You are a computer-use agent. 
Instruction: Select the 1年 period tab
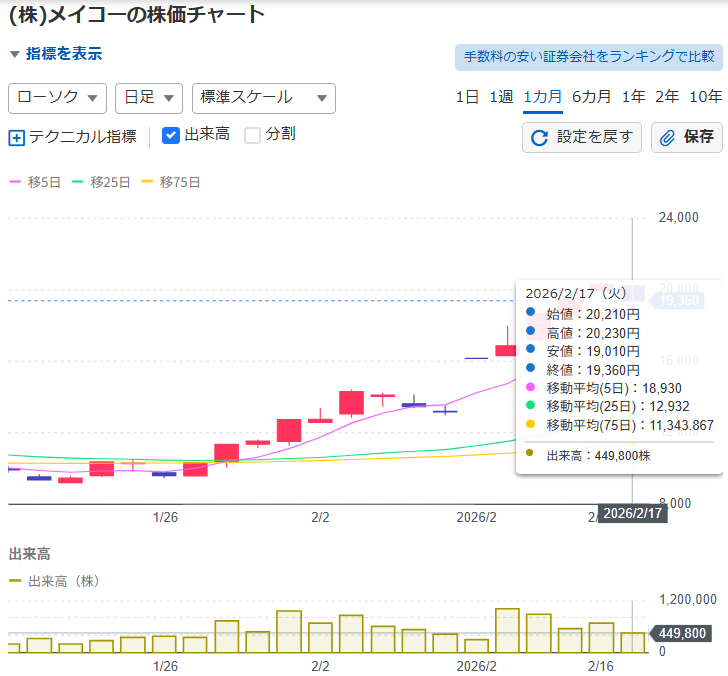click(x=633, y=97)
